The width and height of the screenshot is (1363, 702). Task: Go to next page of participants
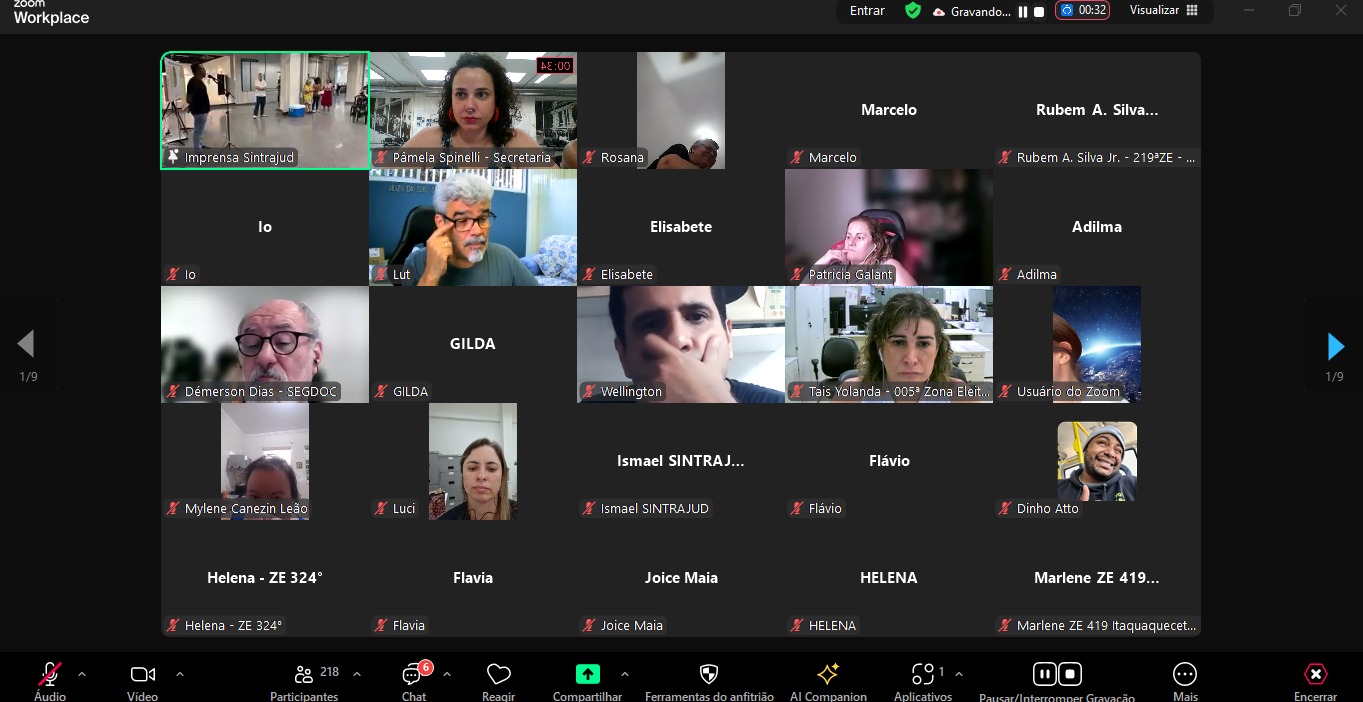tap(1335, 346)
